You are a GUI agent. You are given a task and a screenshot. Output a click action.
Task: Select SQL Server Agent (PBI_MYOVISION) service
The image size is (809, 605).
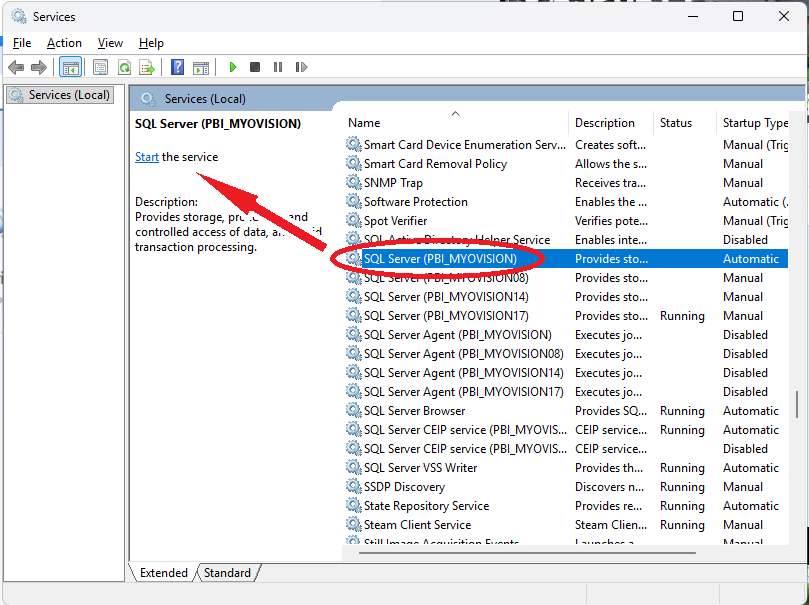click(458, 335)
